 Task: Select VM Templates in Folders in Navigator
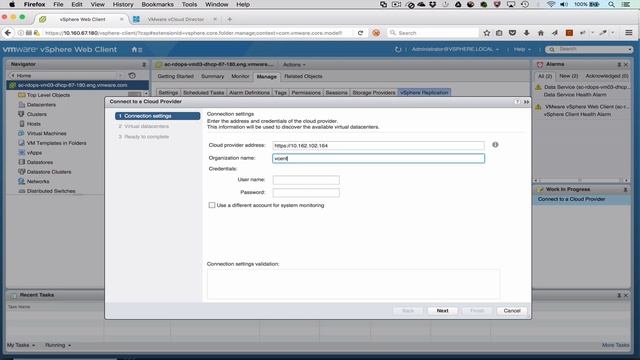(56, 143)
